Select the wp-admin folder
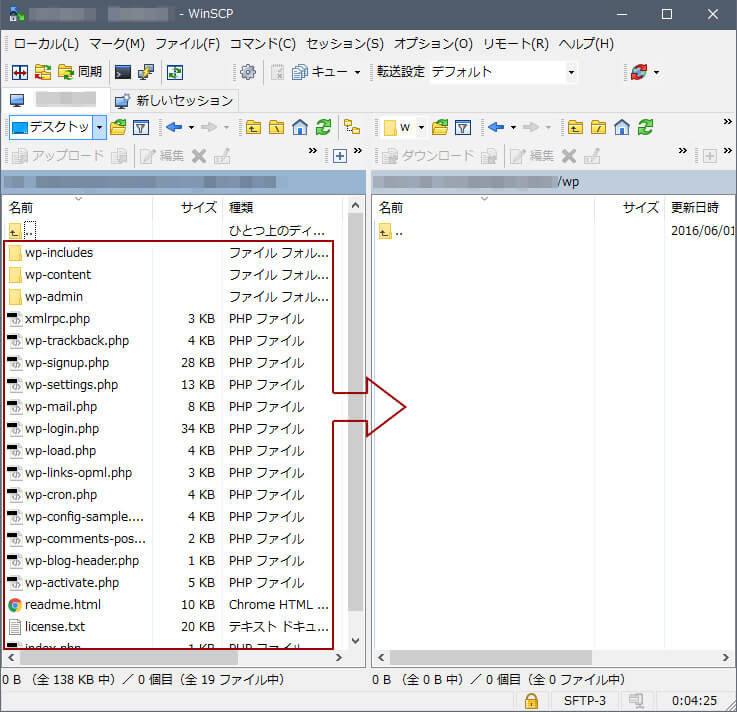Screen dimensions: 737x712 click(54, 297)
